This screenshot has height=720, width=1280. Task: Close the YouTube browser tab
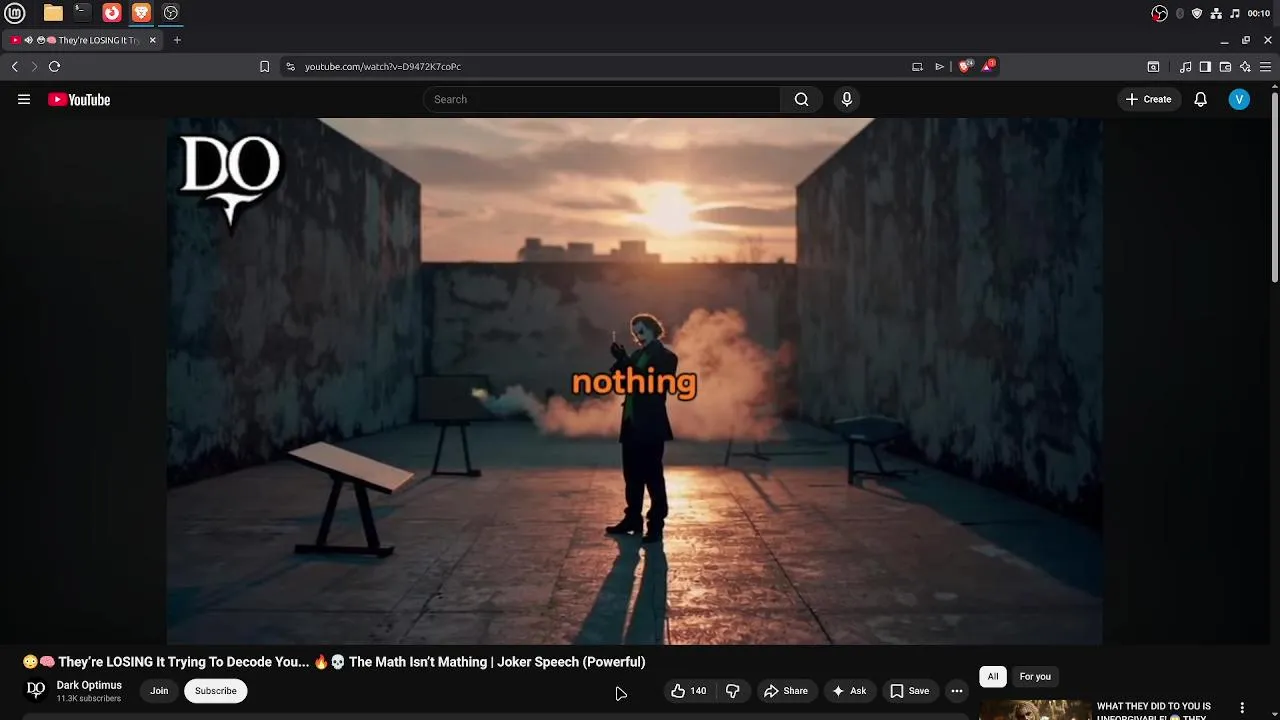tap(152, 40)
